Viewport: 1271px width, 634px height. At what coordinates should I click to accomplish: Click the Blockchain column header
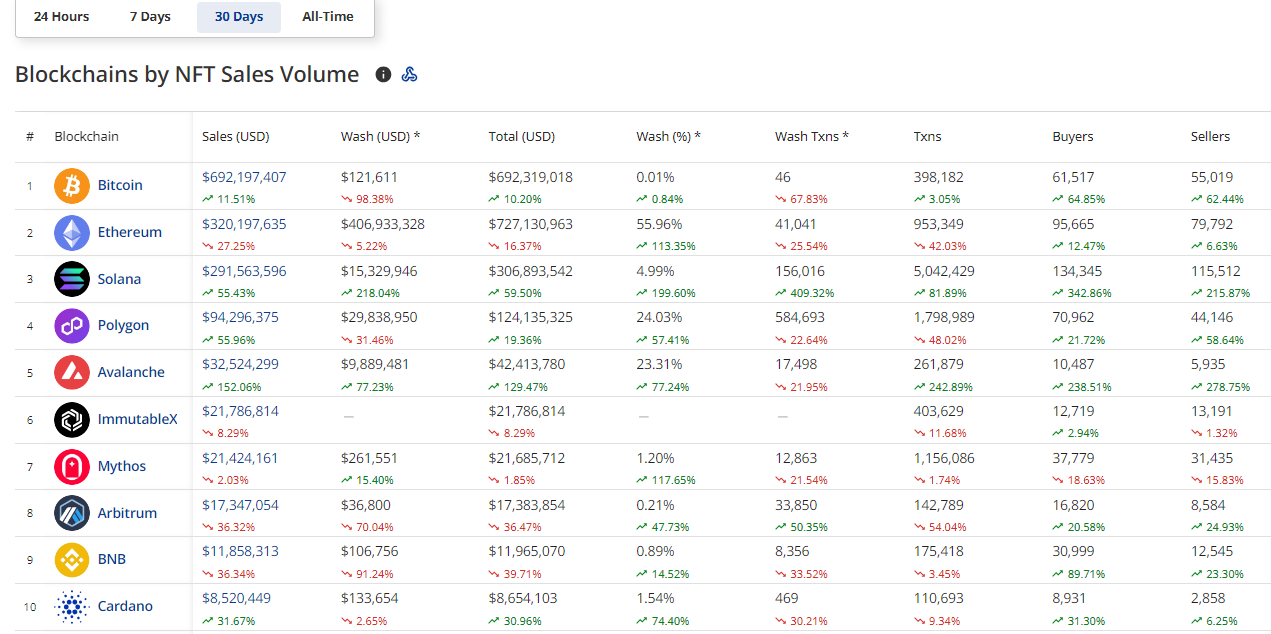86,137
